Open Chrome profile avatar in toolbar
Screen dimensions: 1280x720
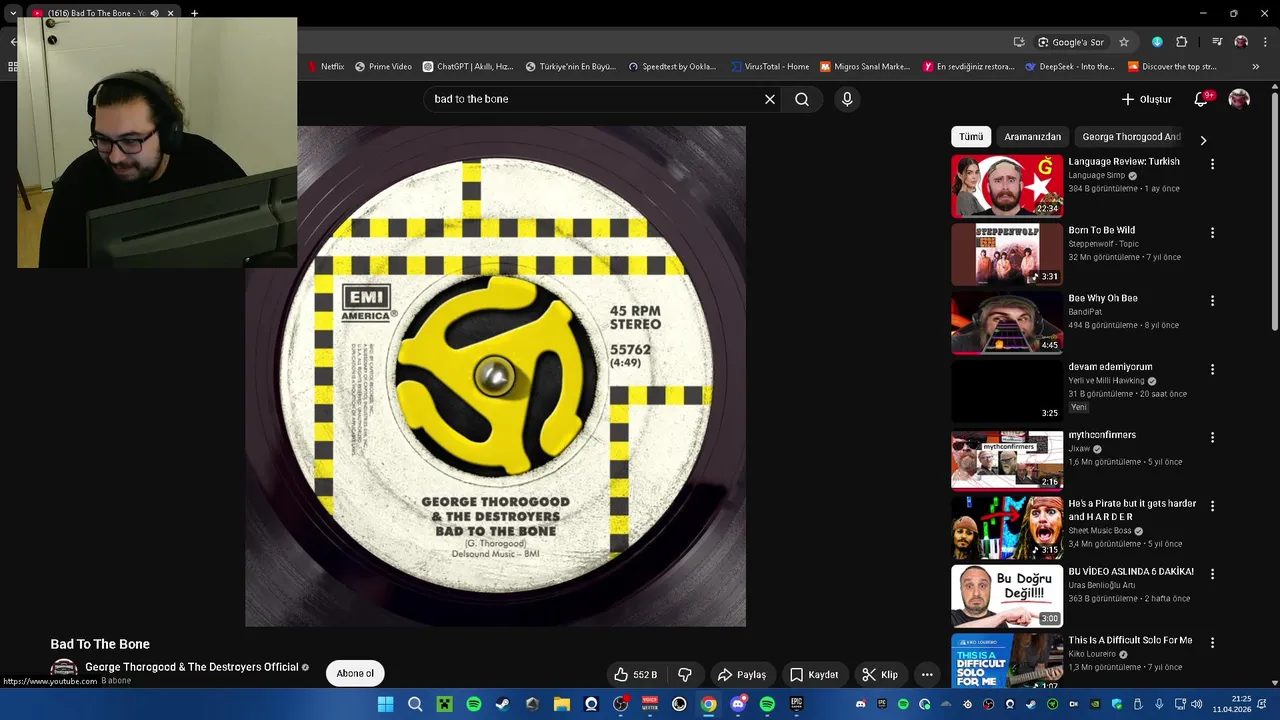click(x=1241, y=42)
